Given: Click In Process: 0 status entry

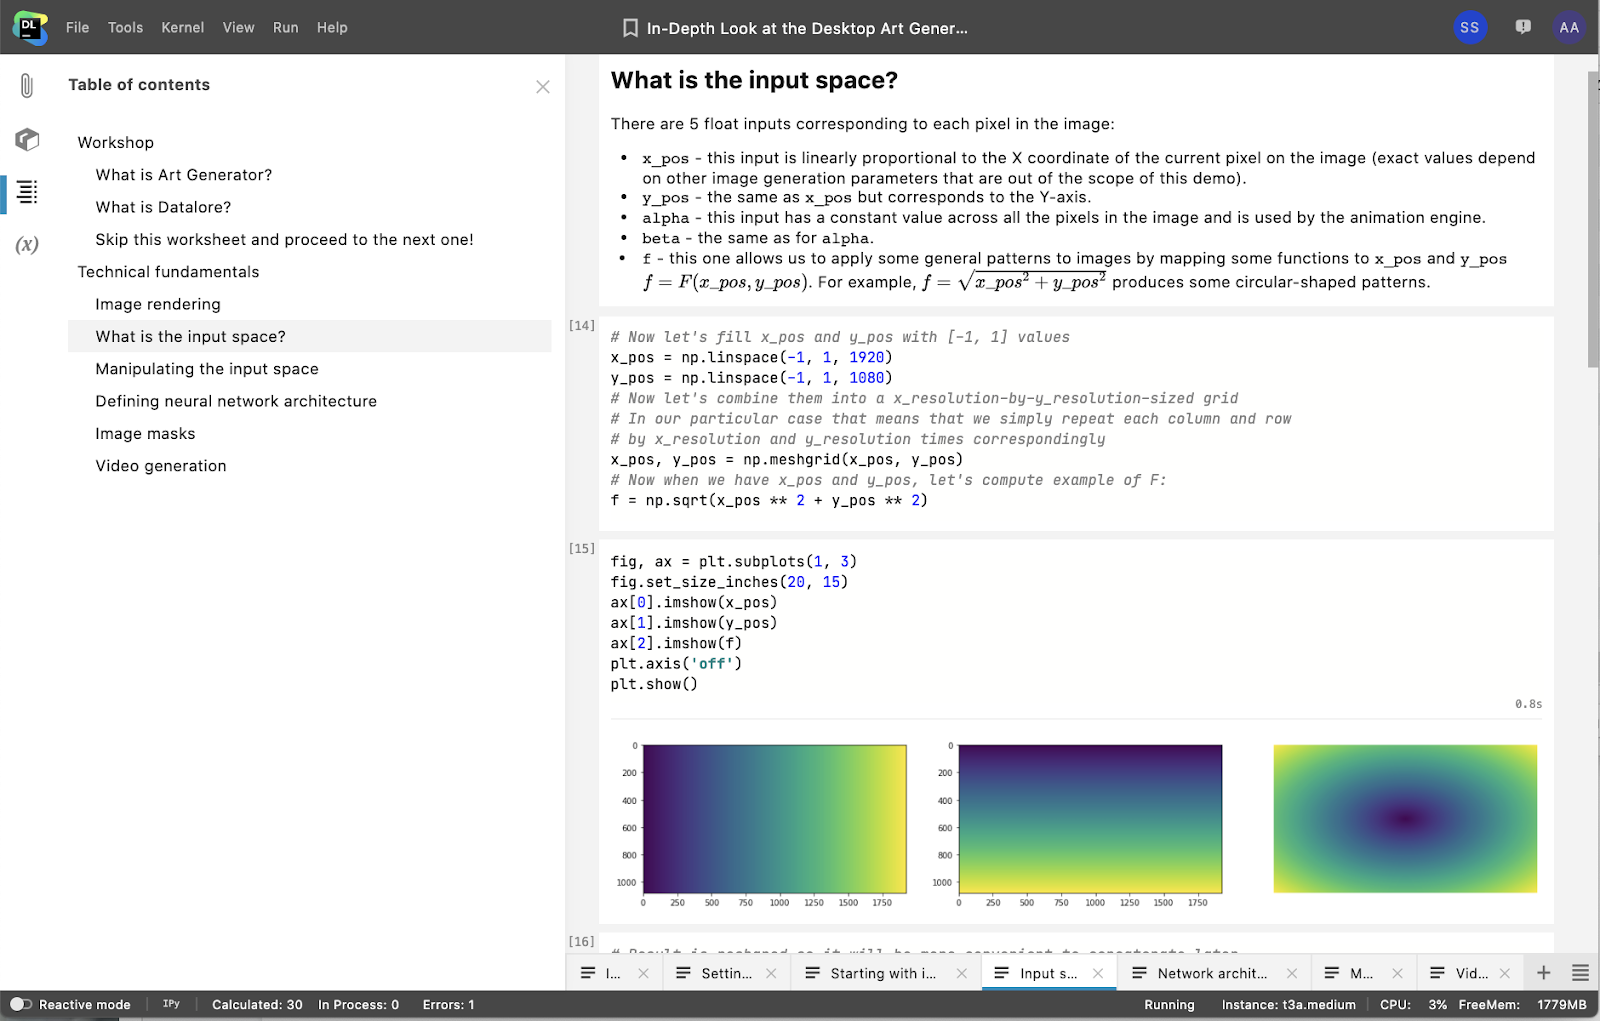Looking at the screenshot, I should 358,1004.
